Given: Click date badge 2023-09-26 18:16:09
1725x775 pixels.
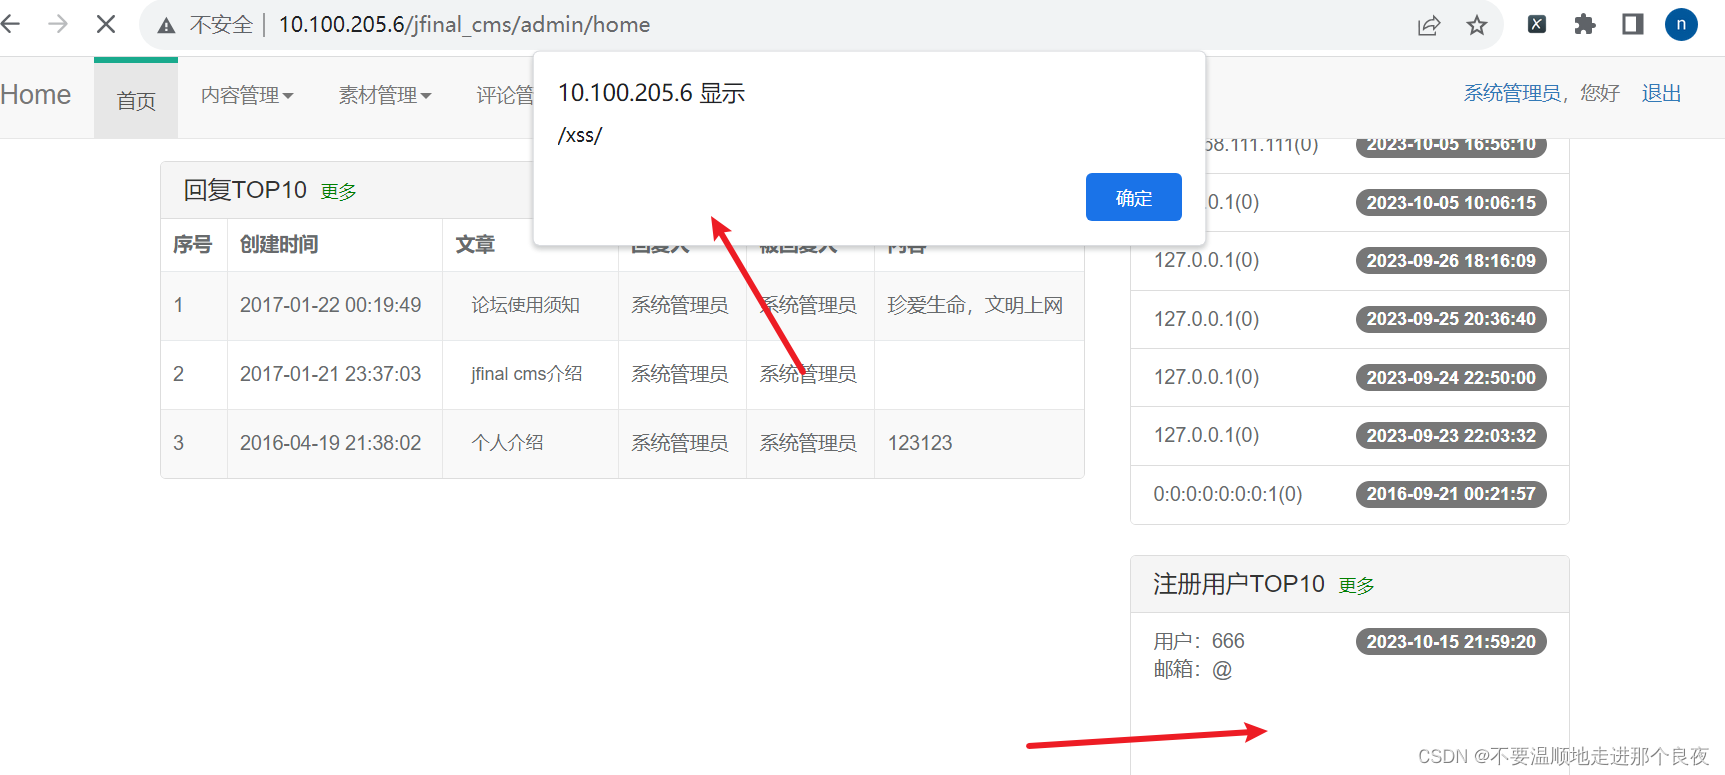Looking at the screenshot, I should pyautogui.click(x=1451, y=261).
